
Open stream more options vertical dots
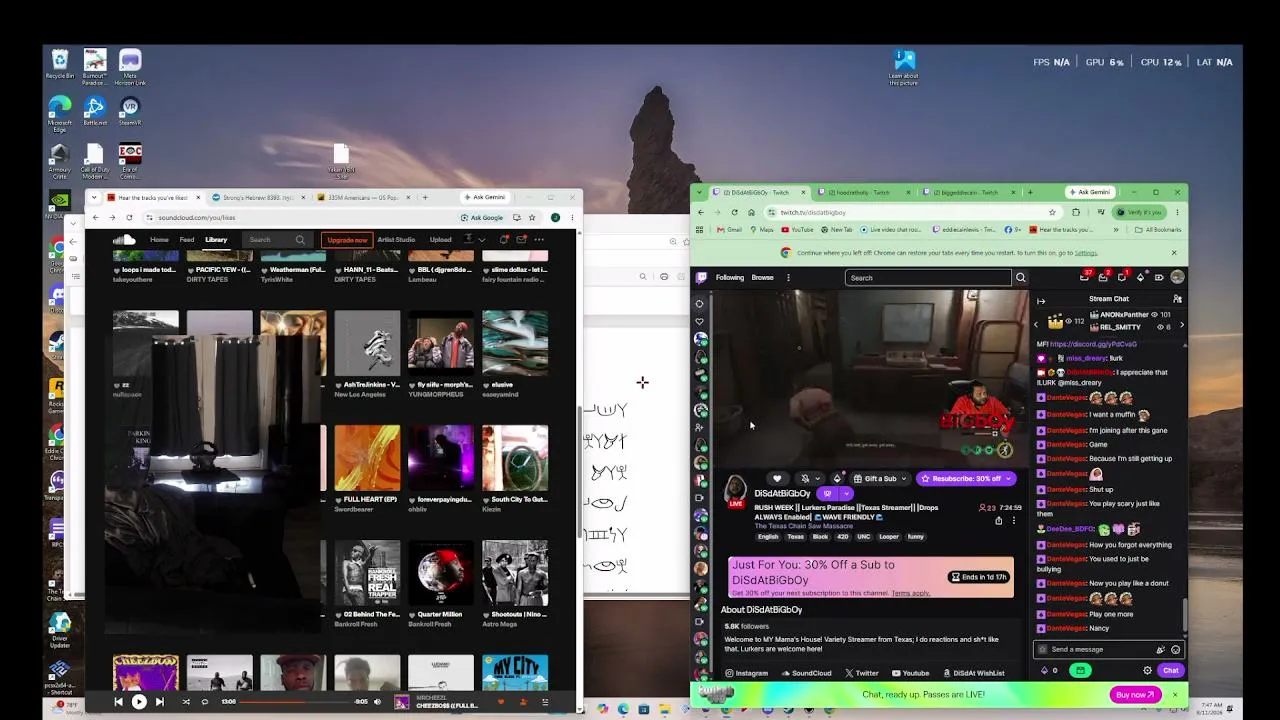click(x=1013, y=521)
